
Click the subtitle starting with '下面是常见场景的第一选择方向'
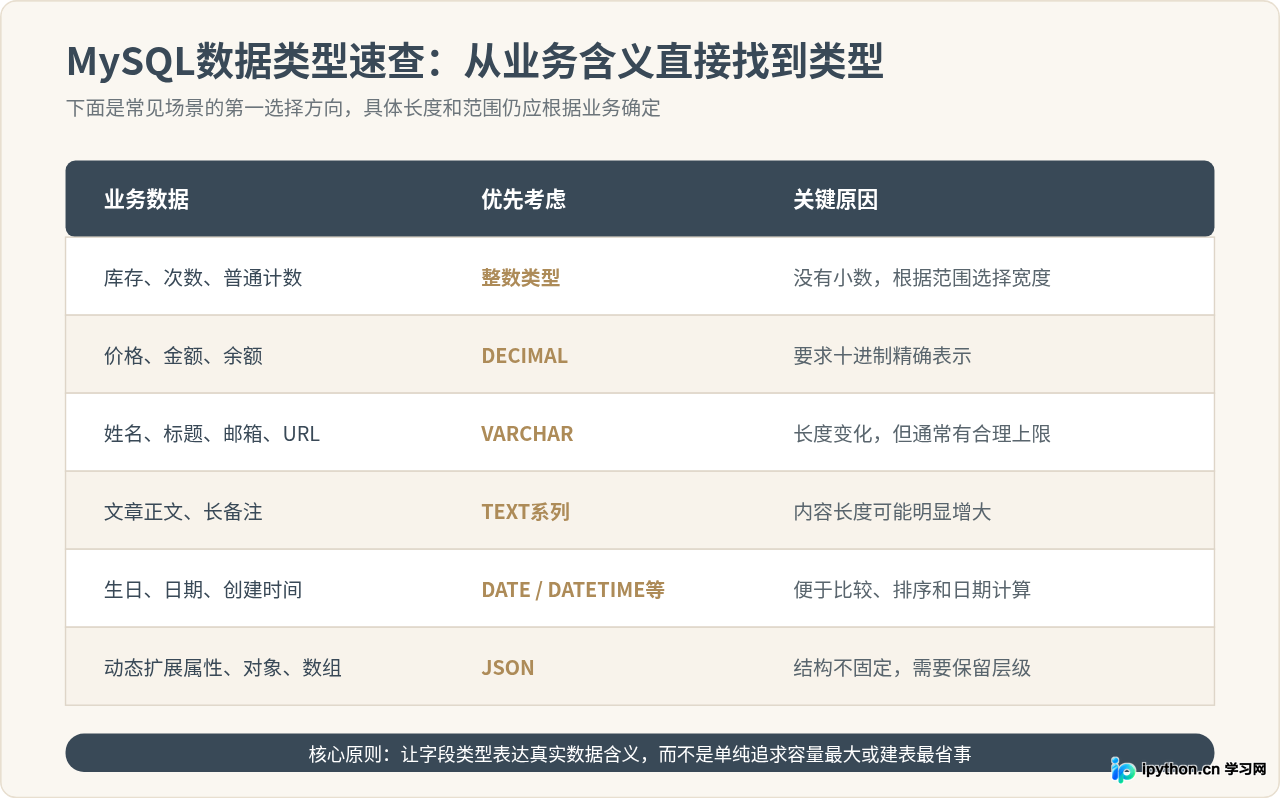click(363, 108)
